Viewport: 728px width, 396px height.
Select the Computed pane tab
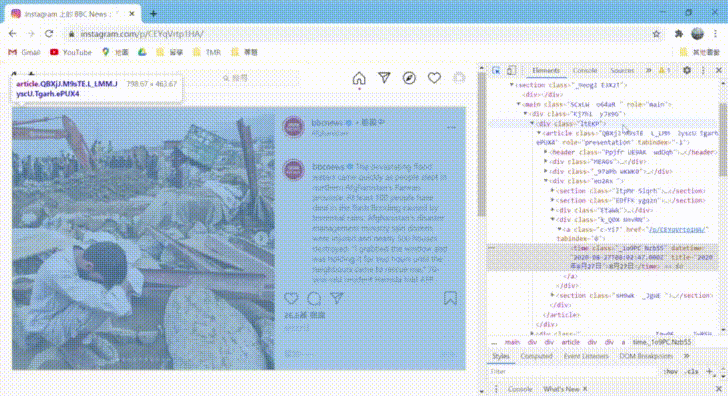point(536,356)
